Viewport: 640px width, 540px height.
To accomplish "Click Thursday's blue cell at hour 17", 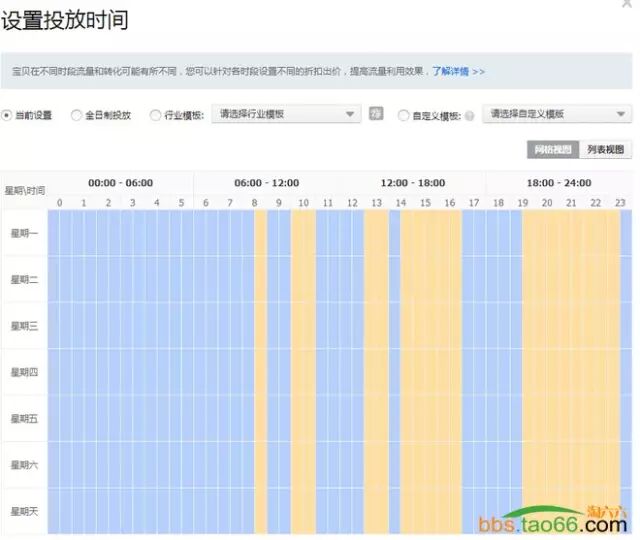I will coord(474,372).
